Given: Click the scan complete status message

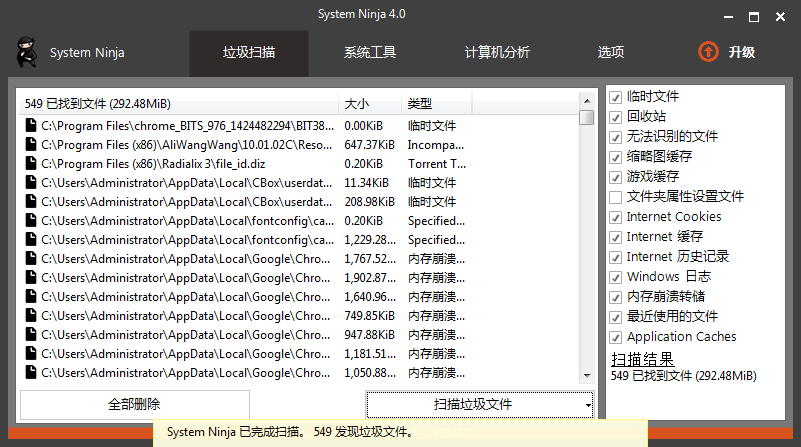Looking at the screenshot, I should click(290, 432).
